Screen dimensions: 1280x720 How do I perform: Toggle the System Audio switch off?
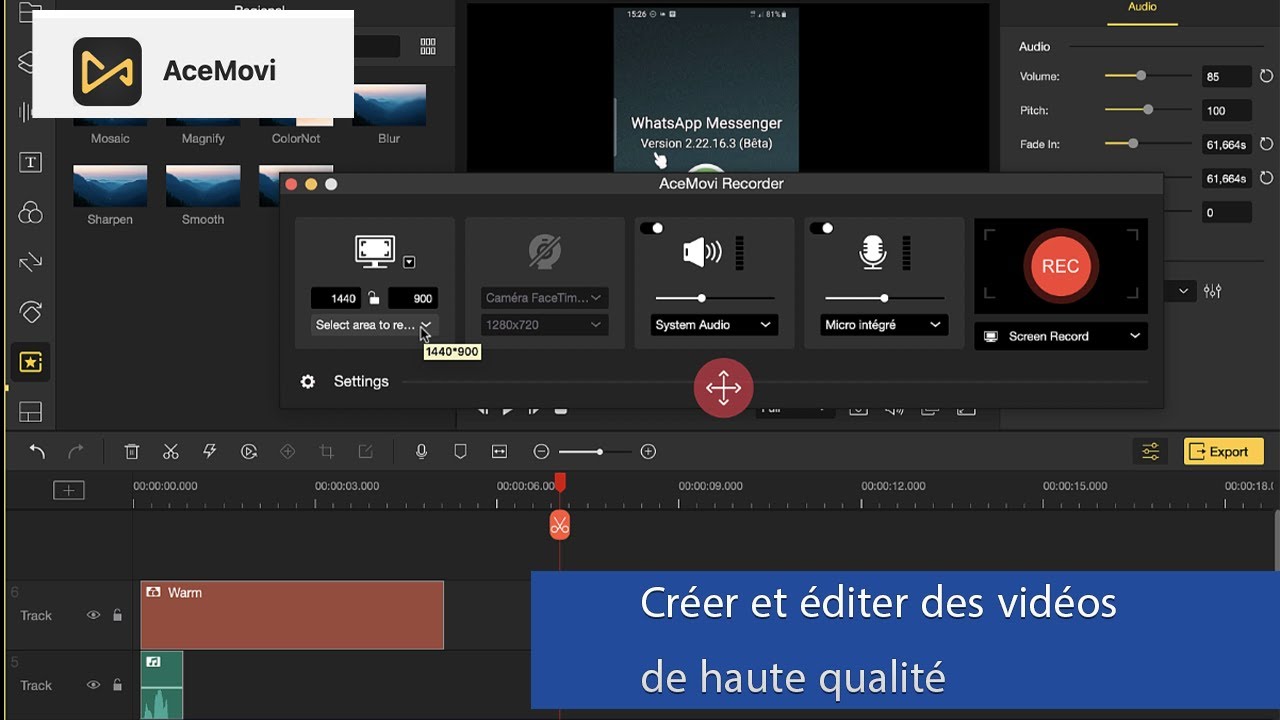pyautogui.click(x=651, y=228)
